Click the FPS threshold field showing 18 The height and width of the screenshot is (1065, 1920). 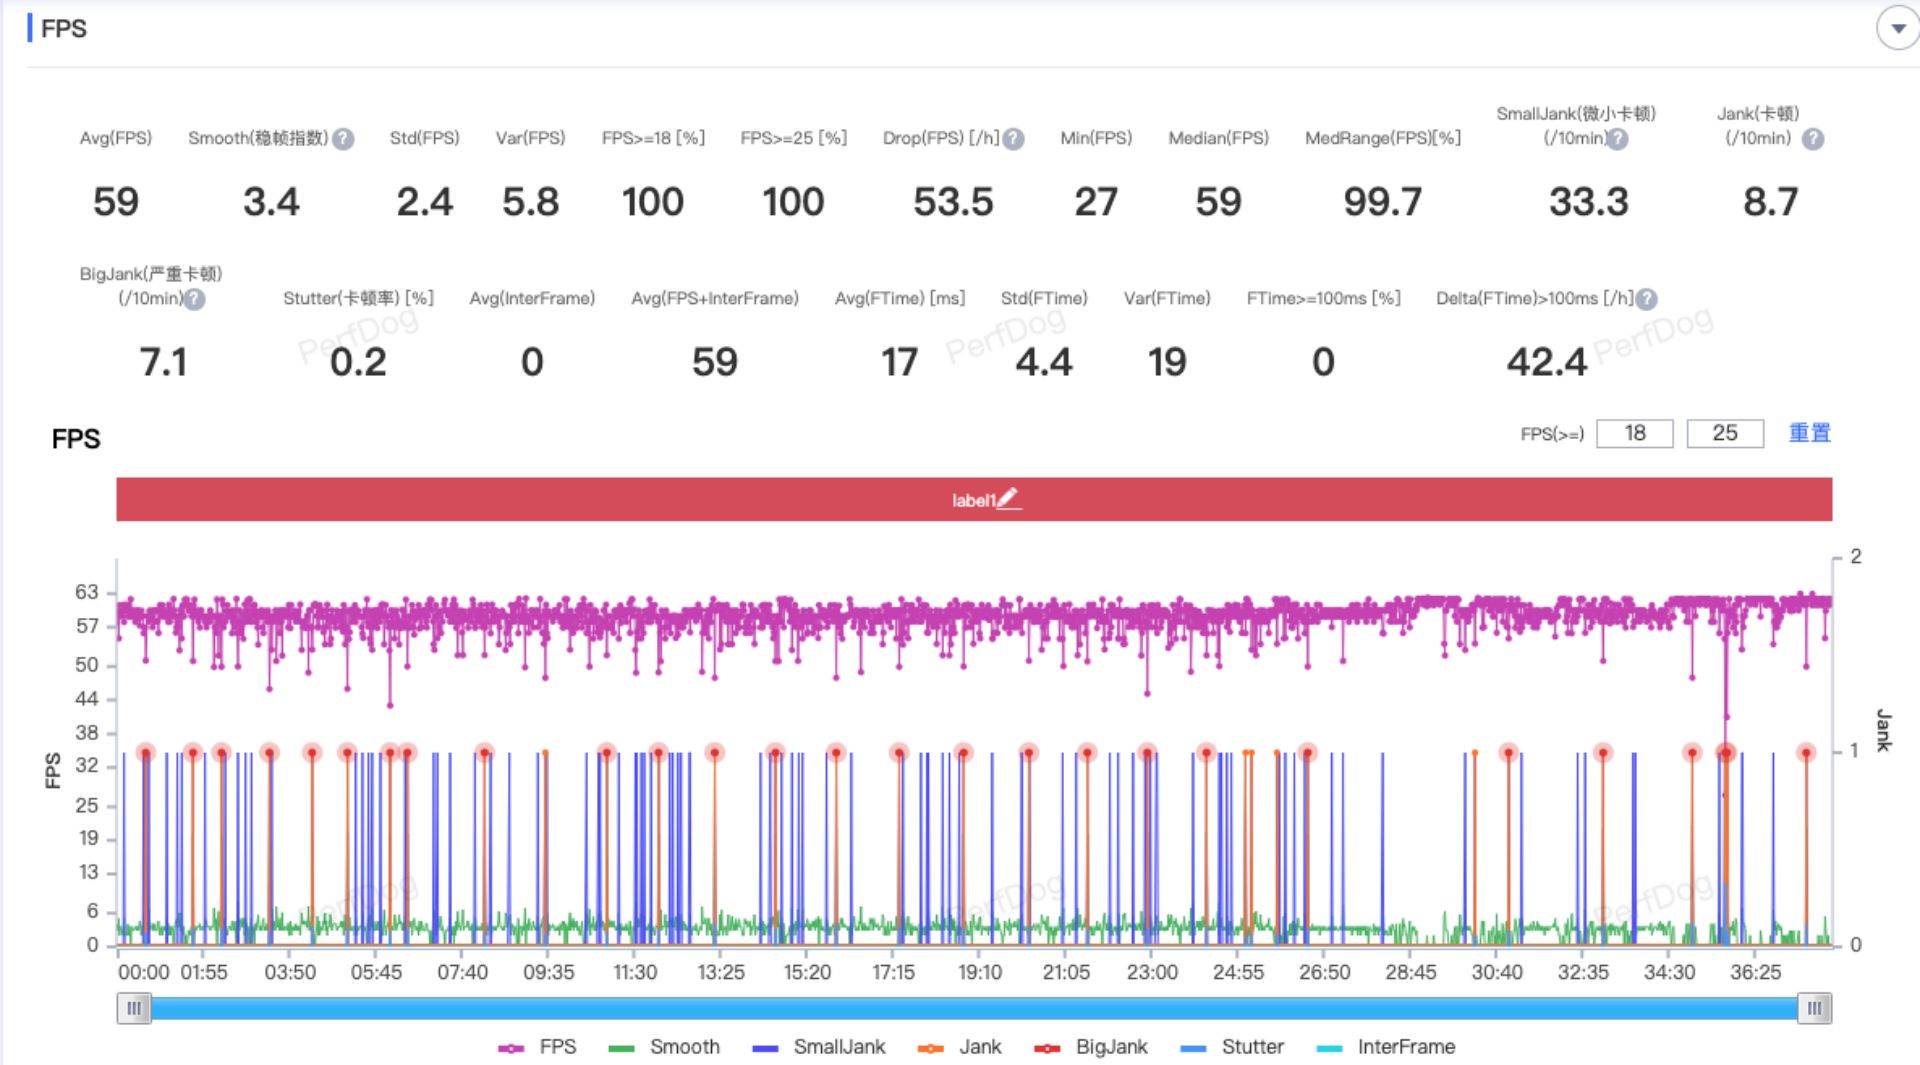coord(1634,433)
